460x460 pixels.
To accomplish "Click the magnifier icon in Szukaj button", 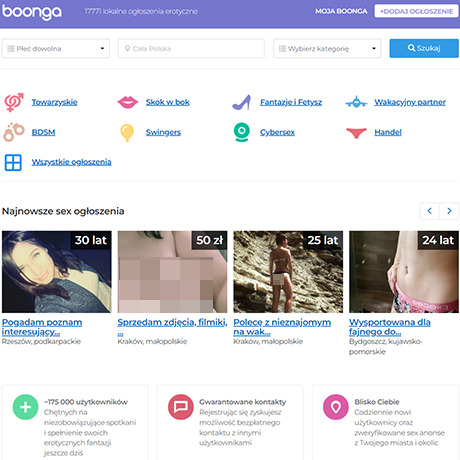I will coord(411,48).
